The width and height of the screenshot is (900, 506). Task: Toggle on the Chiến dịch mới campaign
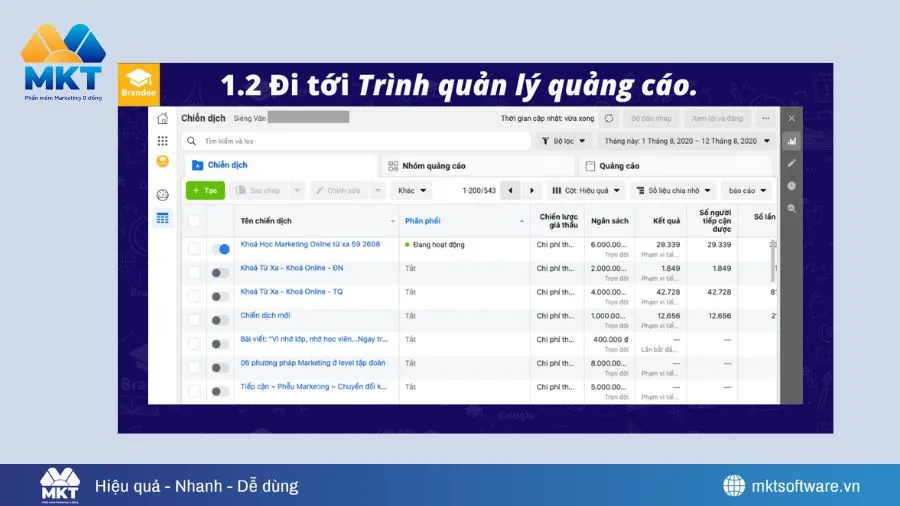(x=220, y=320)
